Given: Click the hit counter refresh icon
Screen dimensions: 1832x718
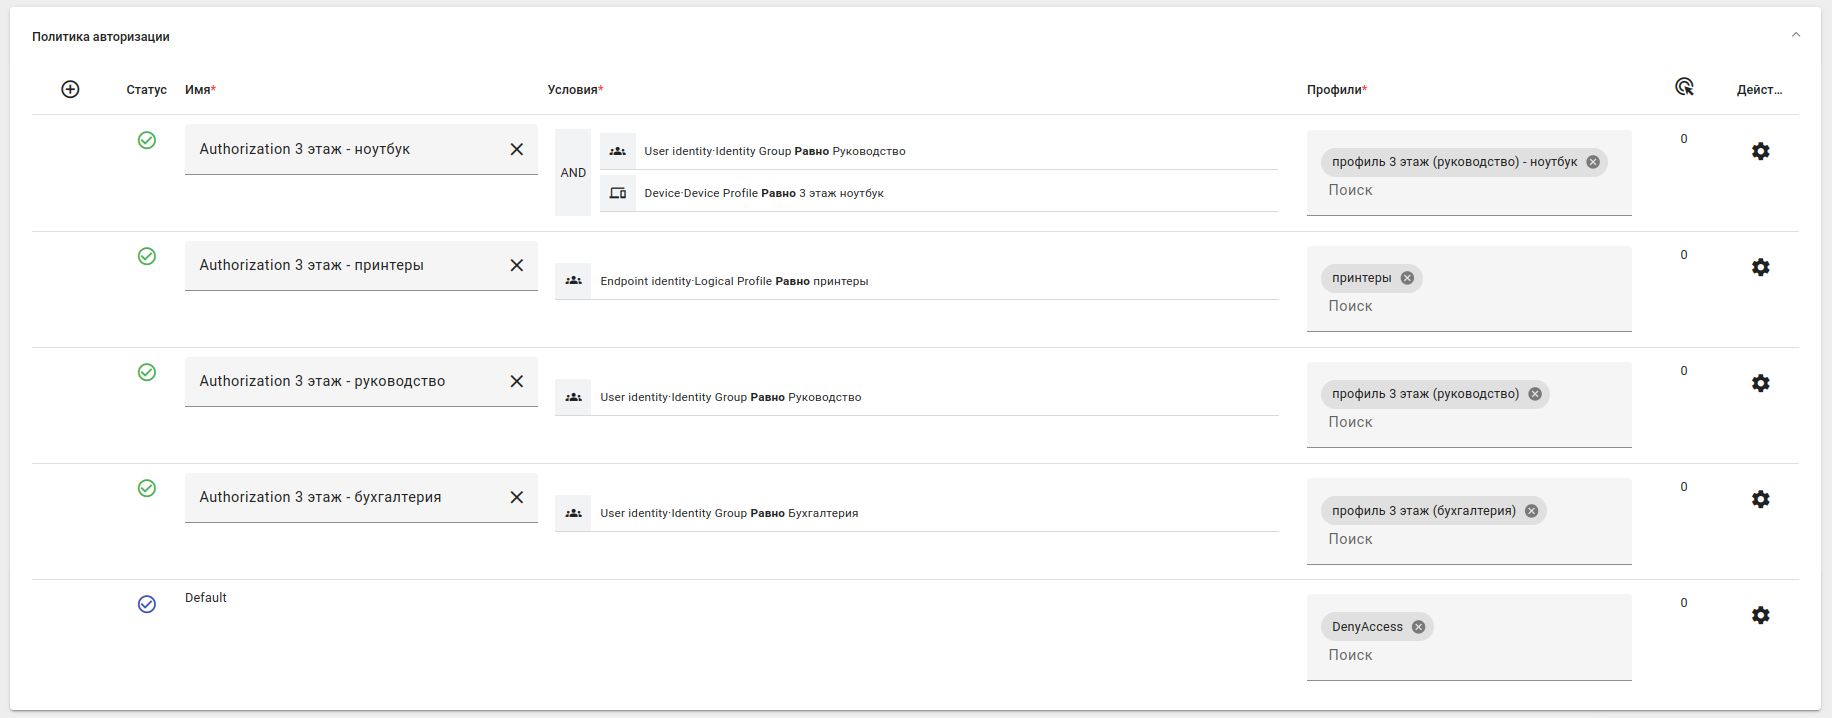Looking at the screenshot, I should tap(1684, 87).
